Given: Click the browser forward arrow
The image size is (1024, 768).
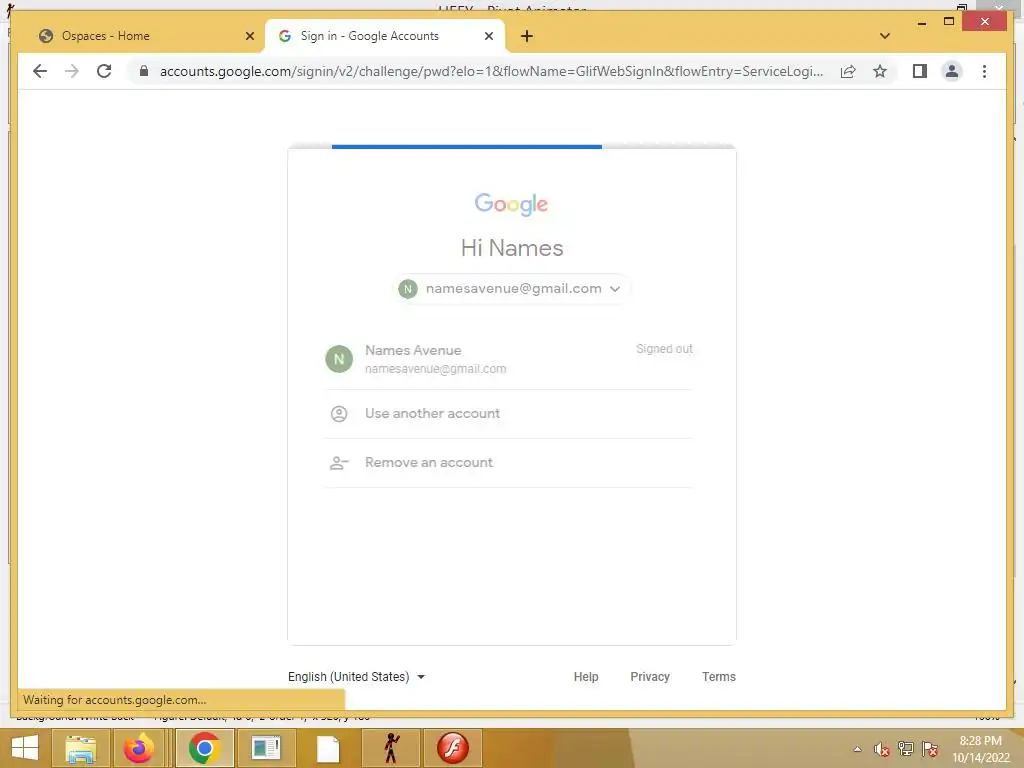Looking at the screenshot, I should click(72, 71).
